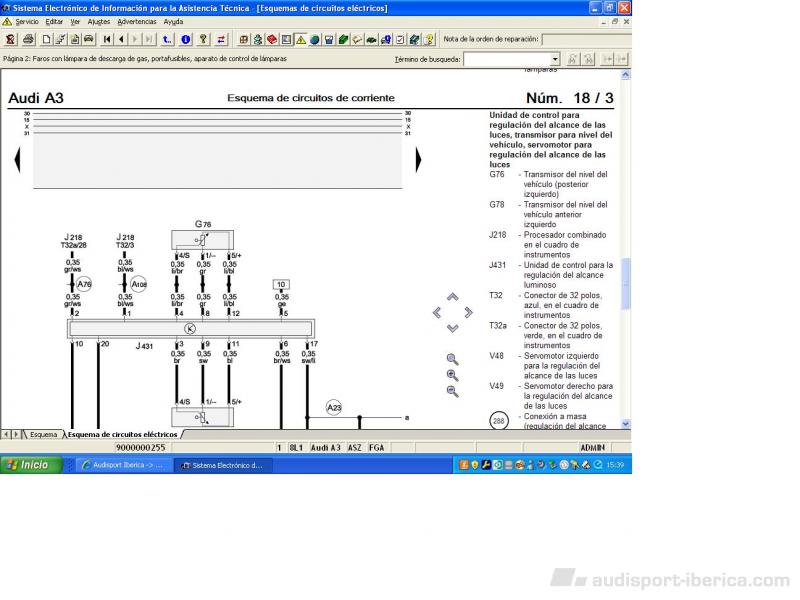This screenshot has height=600, width=800.
Task: Click the red-blue swap arrows icon
Action: pos(221,39)
